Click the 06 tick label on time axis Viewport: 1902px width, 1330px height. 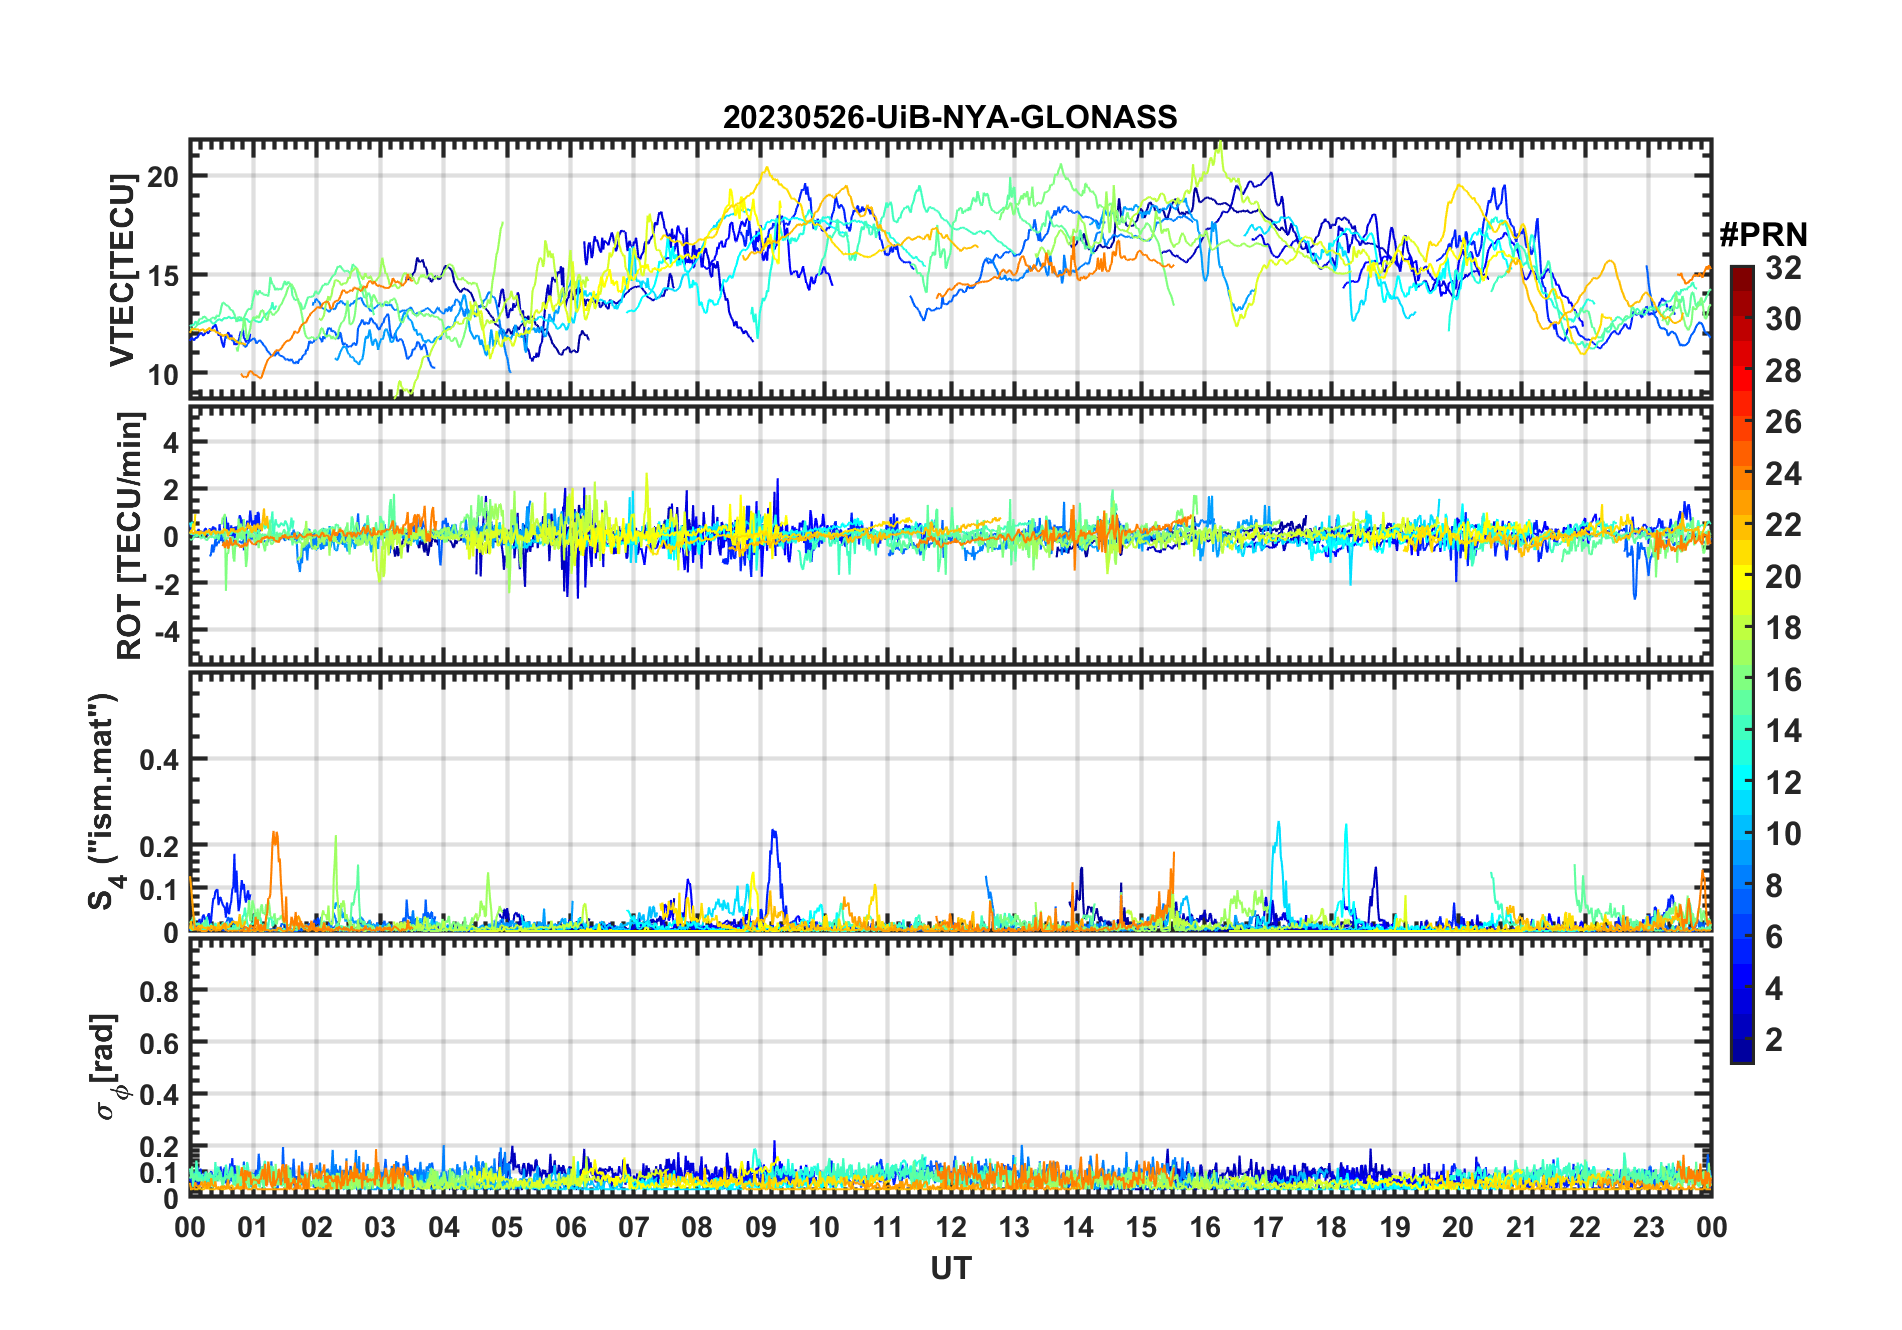coord(570,1227)
